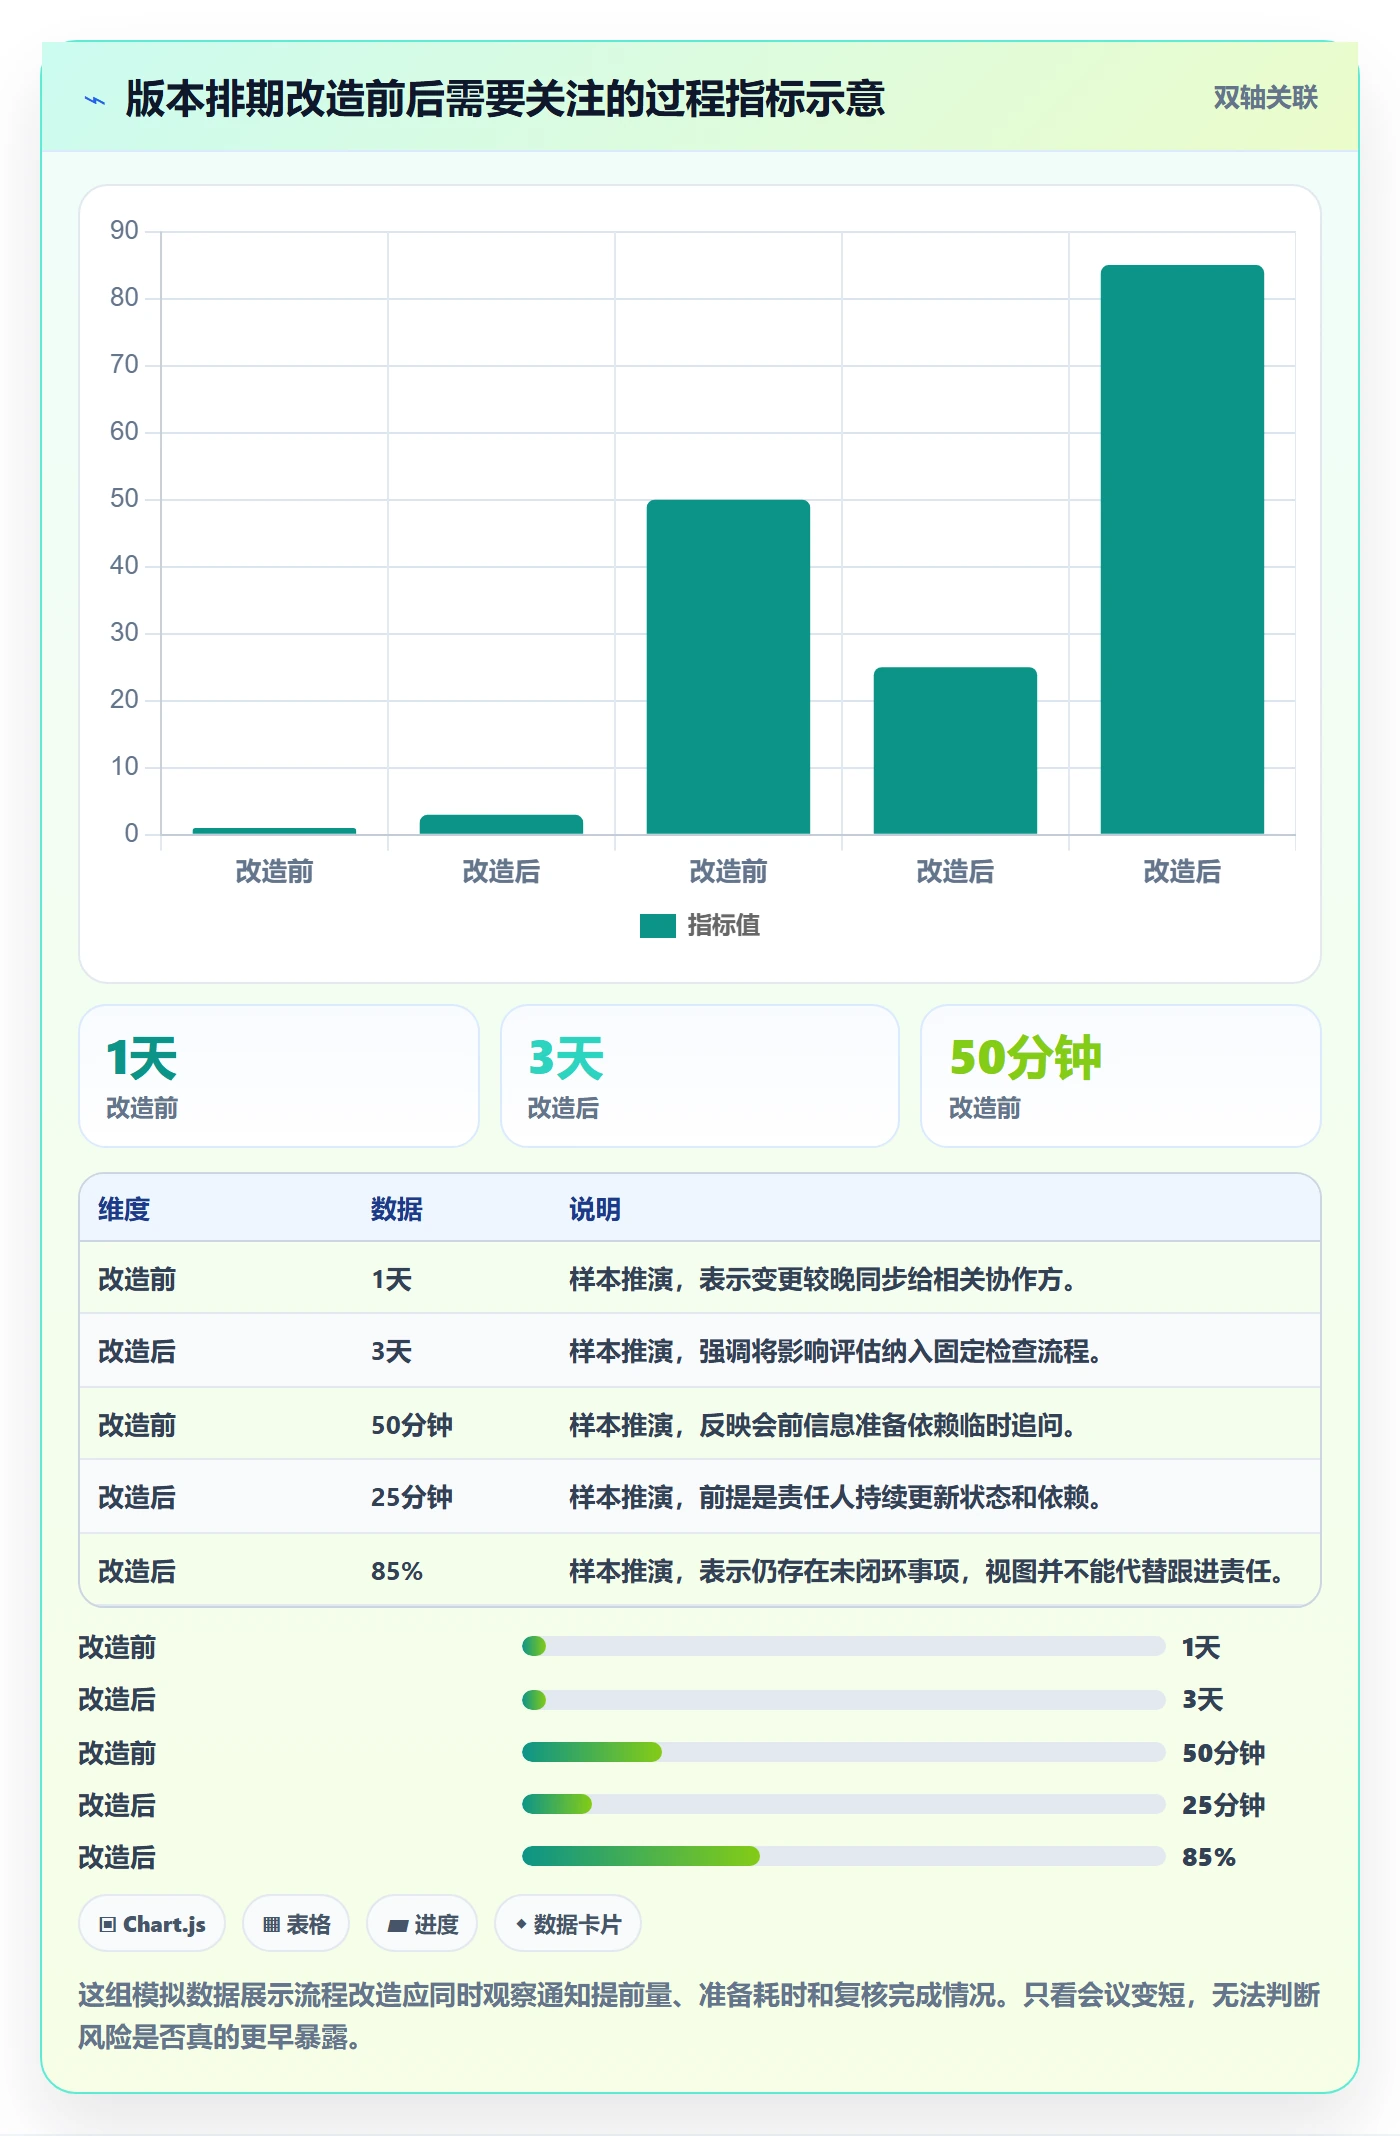Click the progress bar labeled 50分钟

(x=843, y=1752)
